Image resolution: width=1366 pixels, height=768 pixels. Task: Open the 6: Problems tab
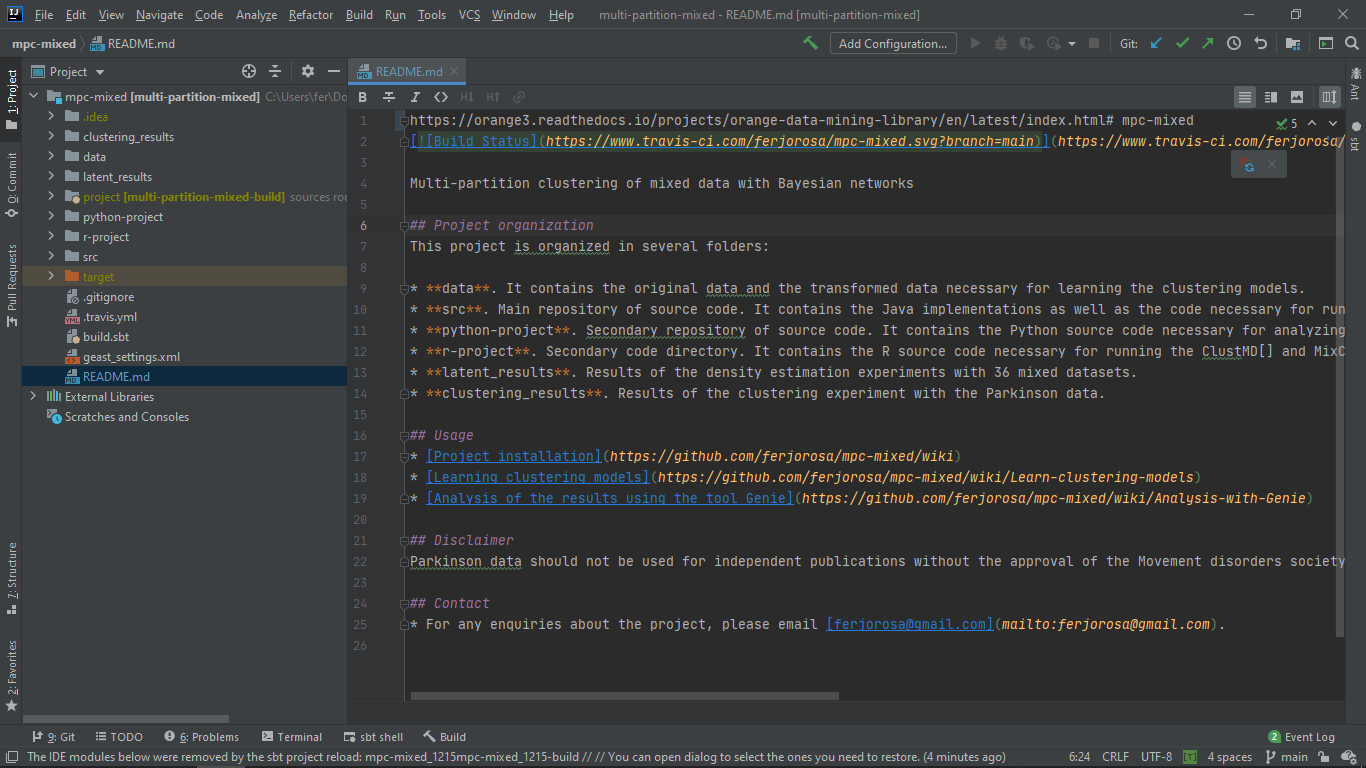(202, 737)
